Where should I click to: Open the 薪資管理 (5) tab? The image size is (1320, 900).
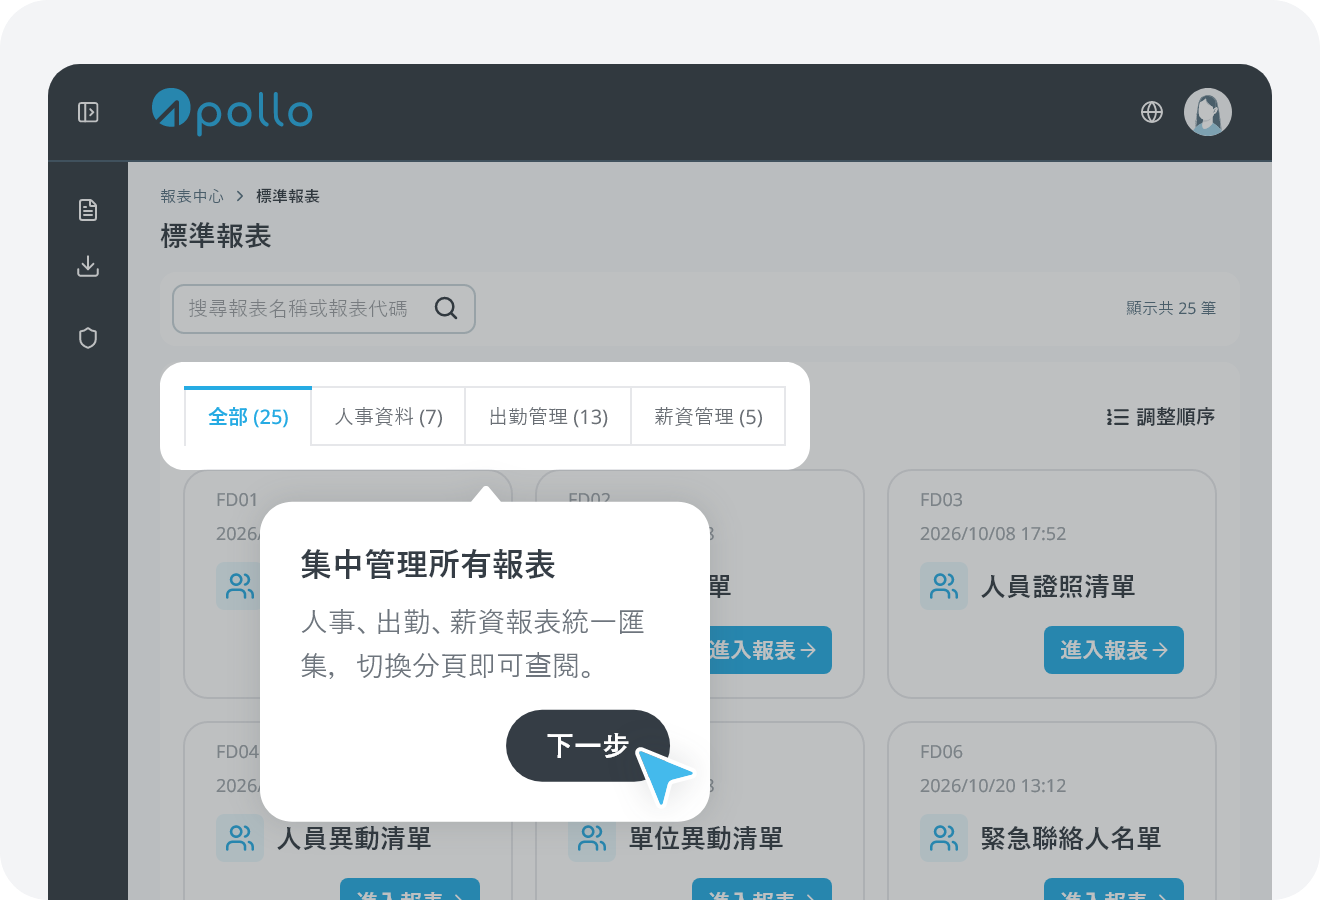708,416
